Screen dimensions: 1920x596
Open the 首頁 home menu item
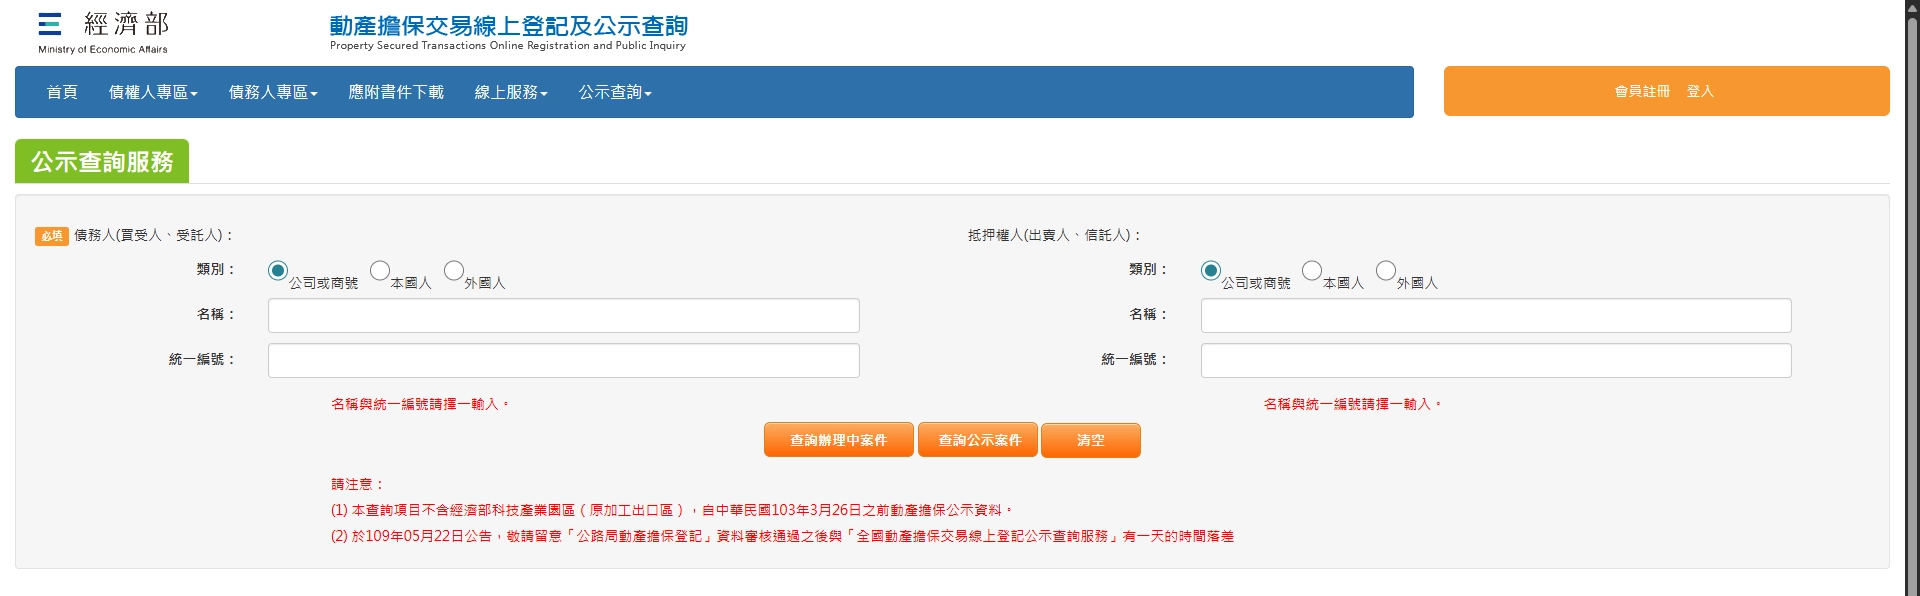(x=62, y=92)
